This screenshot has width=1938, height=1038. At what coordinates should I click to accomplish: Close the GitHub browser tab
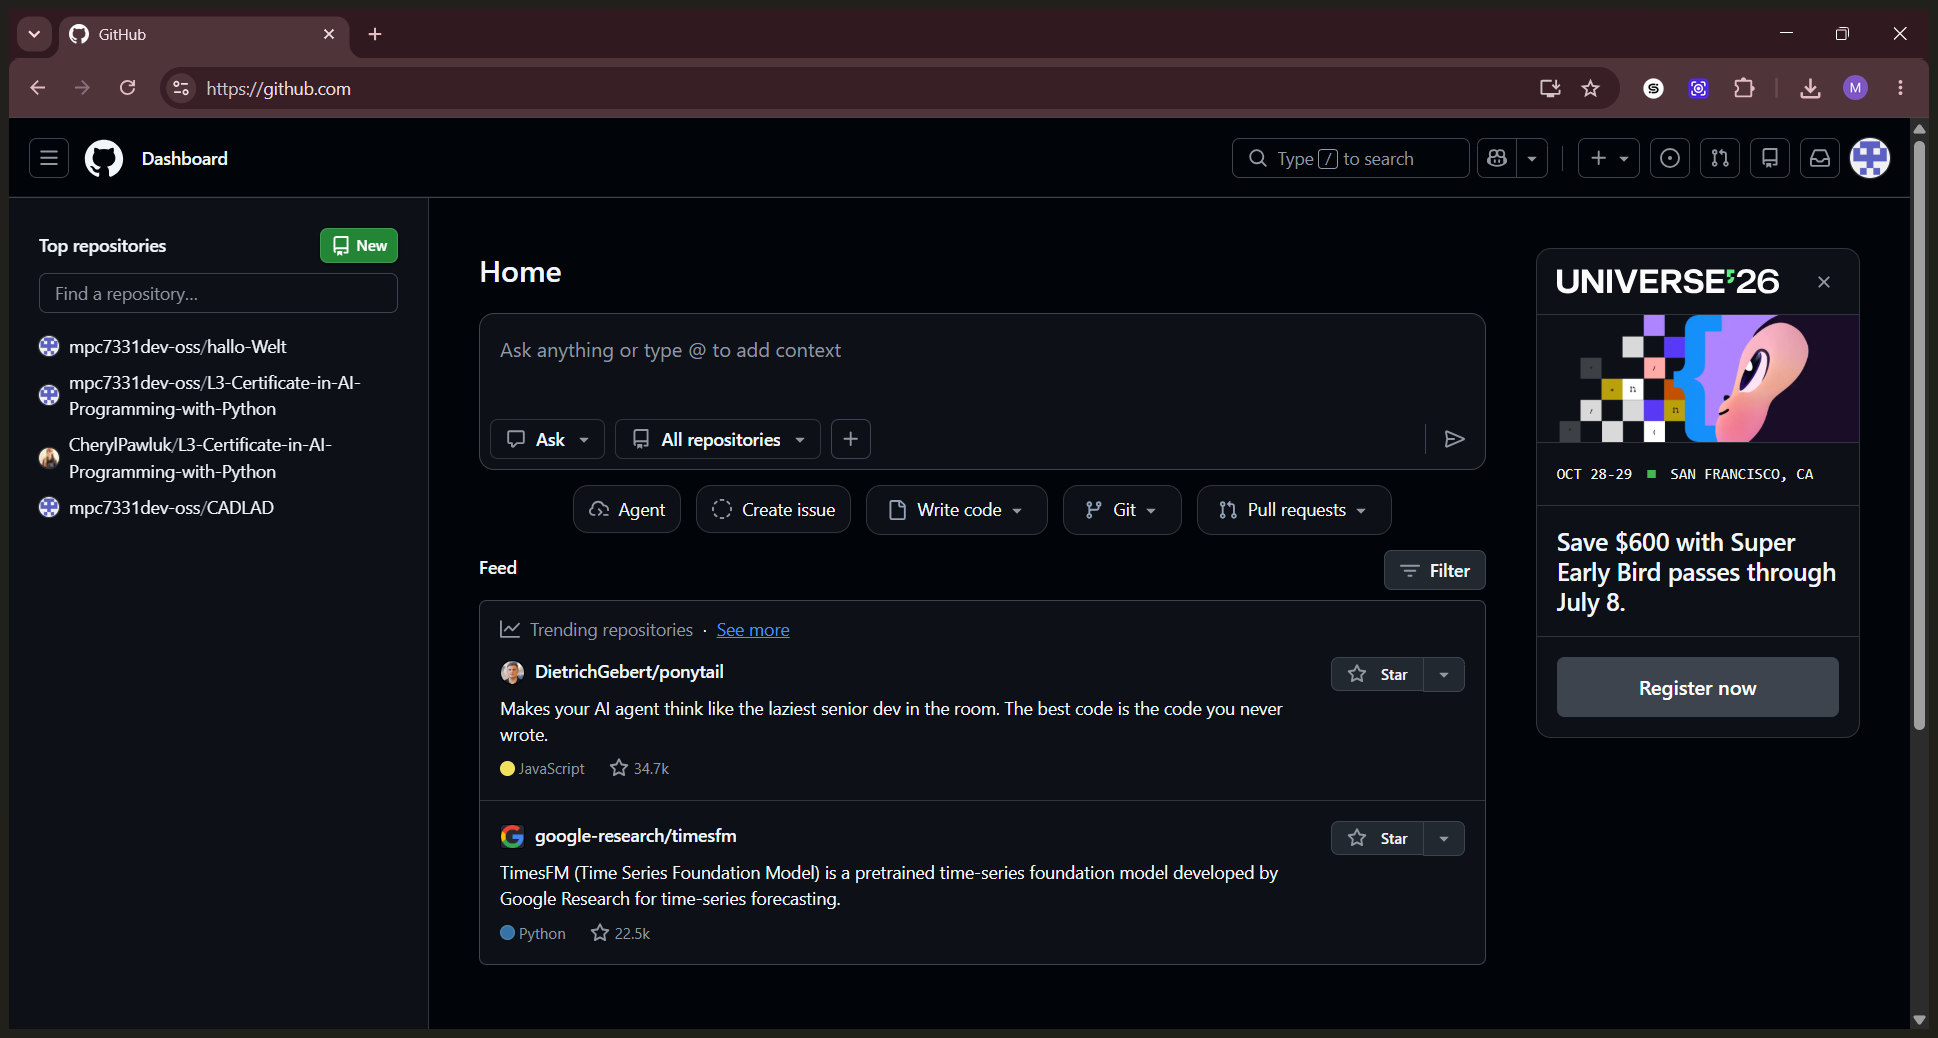pos(329,34)
